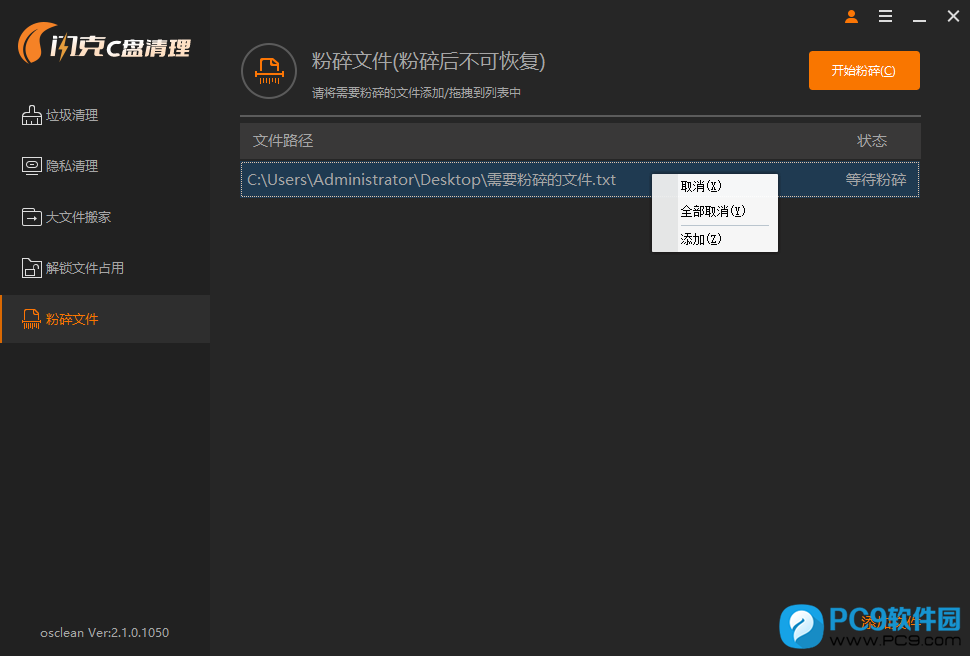This screenshot has height=656, width=970.
Task: Click the 等待粉碎 status cell
Action: [875, 180]
